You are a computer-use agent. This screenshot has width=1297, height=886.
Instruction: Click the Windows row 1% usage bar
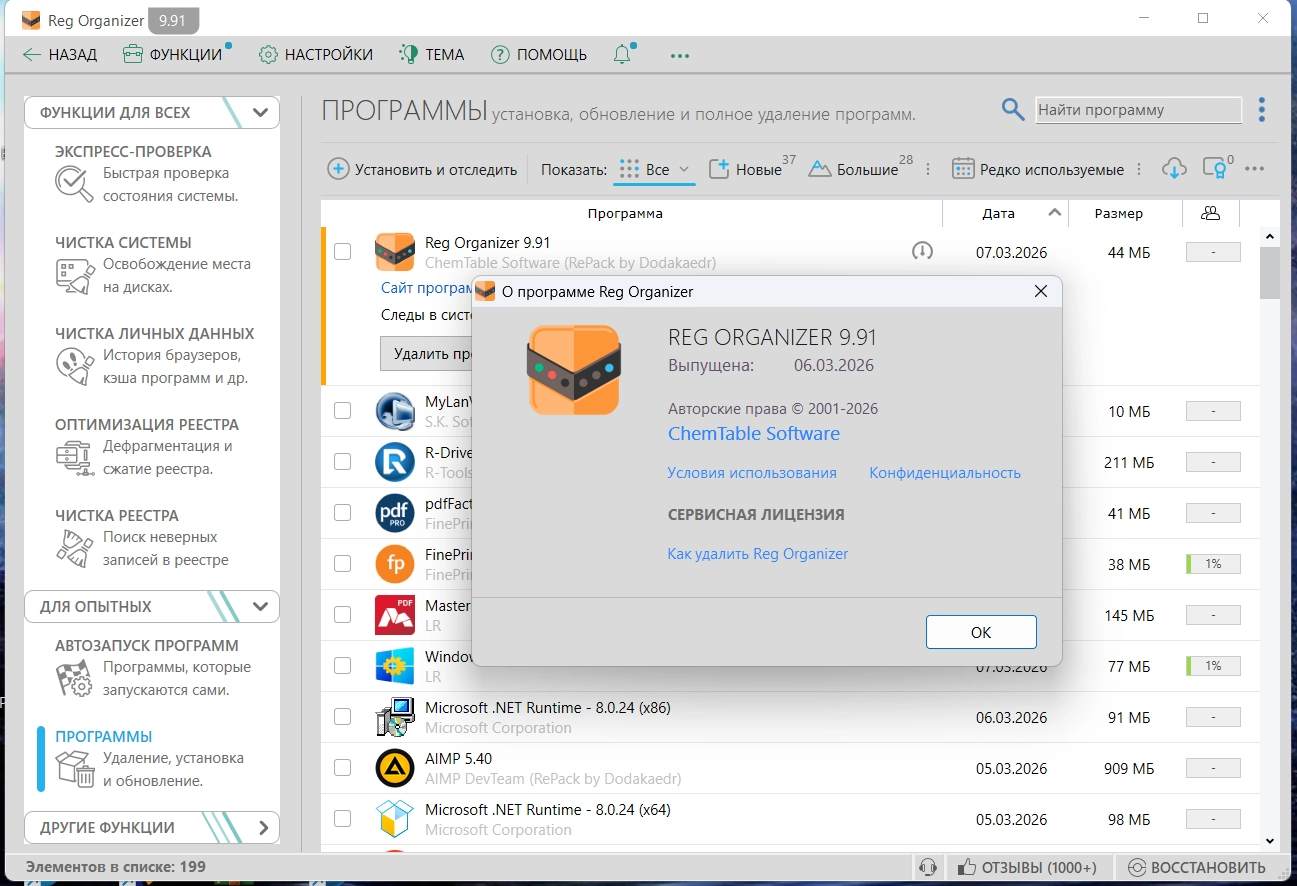(x=1213, y=666)
